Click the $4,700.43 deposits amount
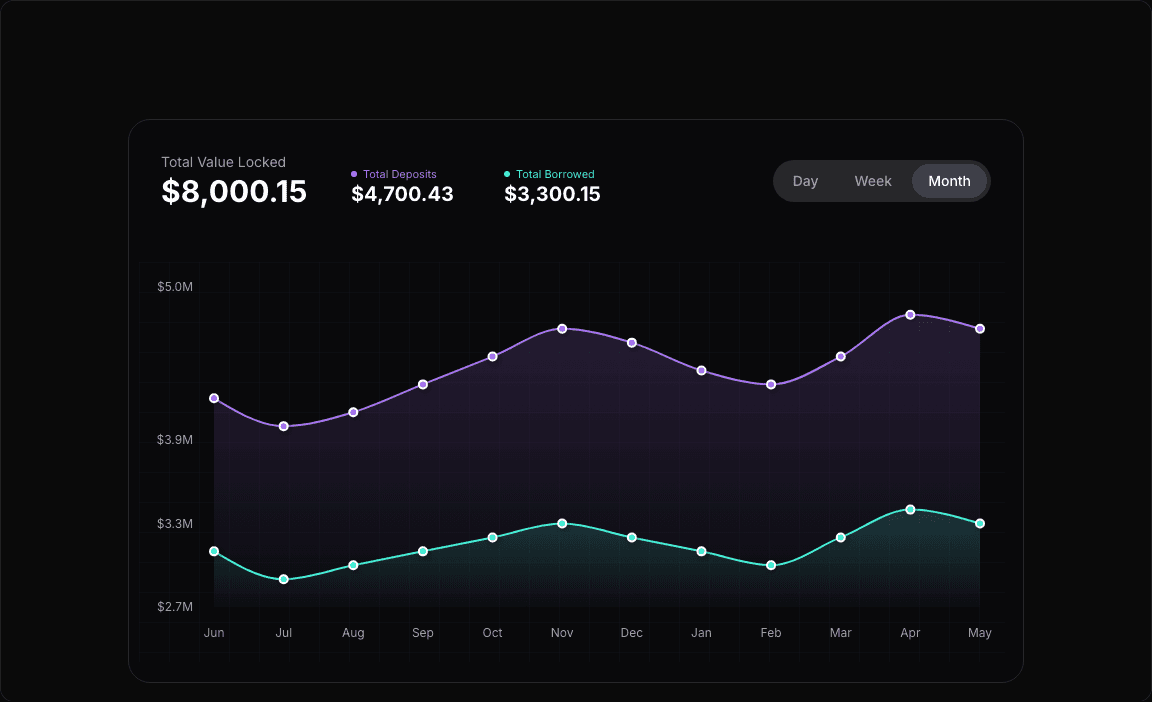Image resolution: width=1152 pixels, height=702 pixels. coord(402,194)
